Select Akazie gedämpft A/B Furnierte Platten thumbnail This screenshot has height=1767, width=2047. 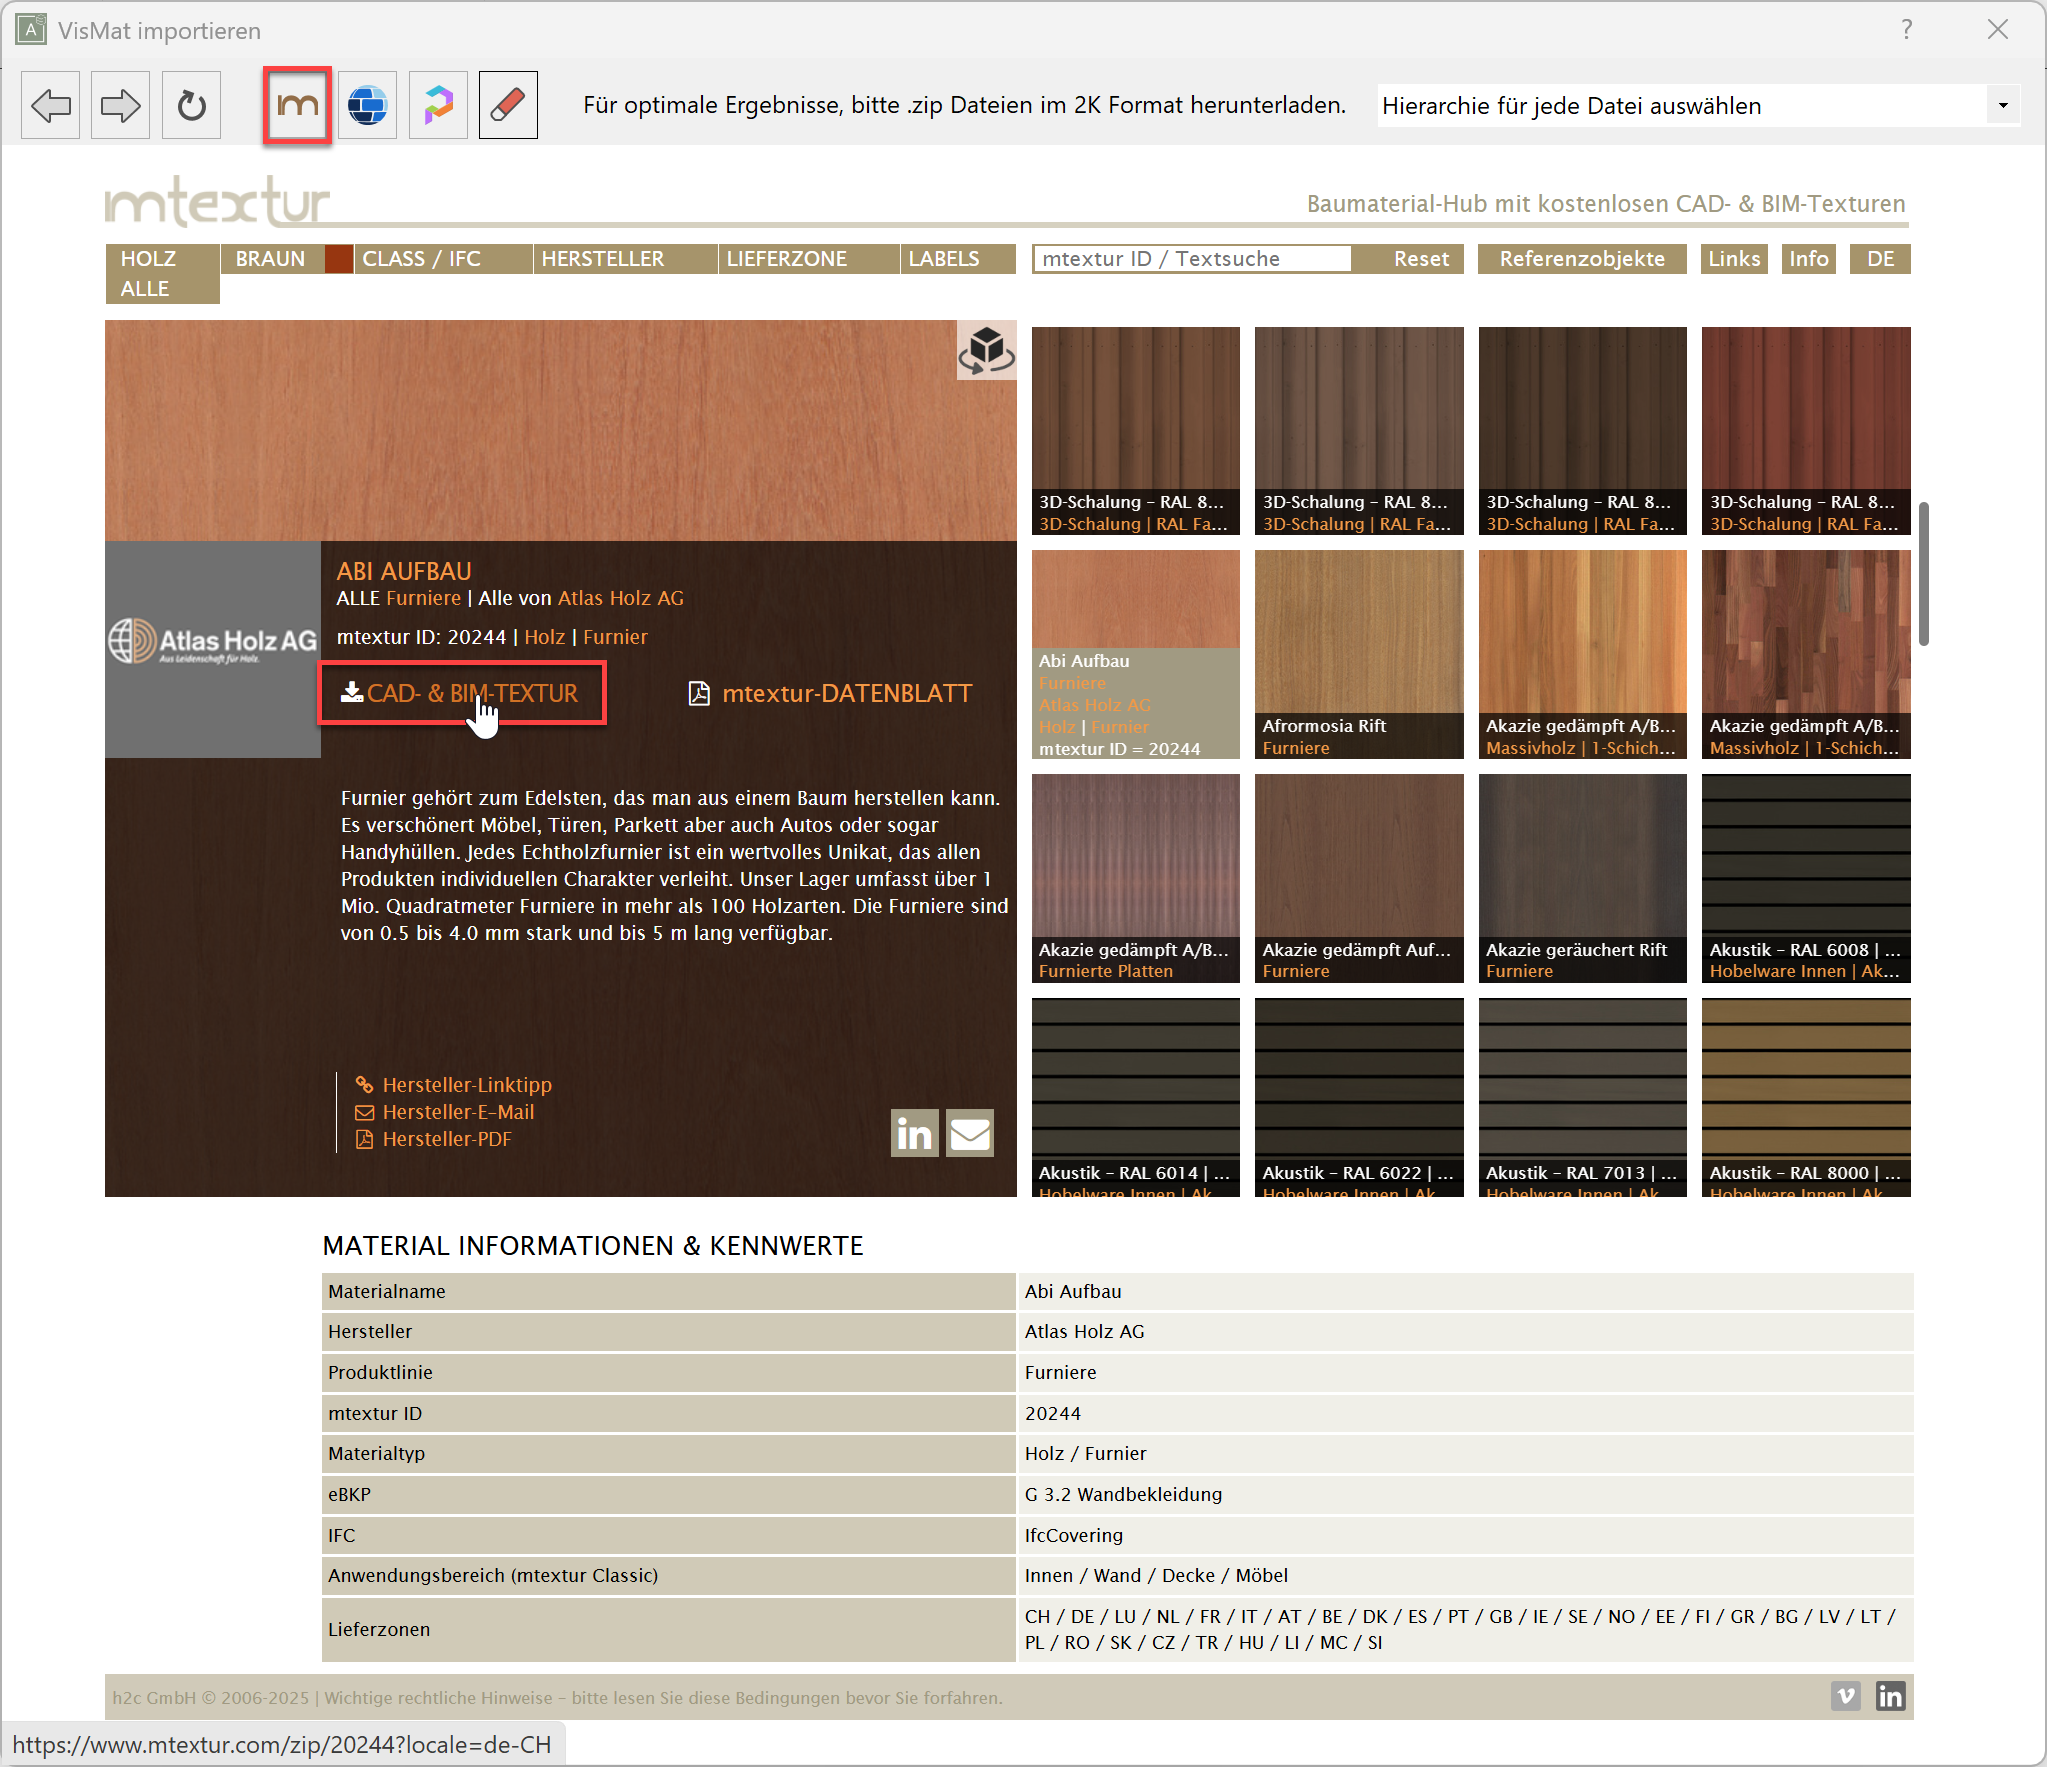(x=1136, y=878)
